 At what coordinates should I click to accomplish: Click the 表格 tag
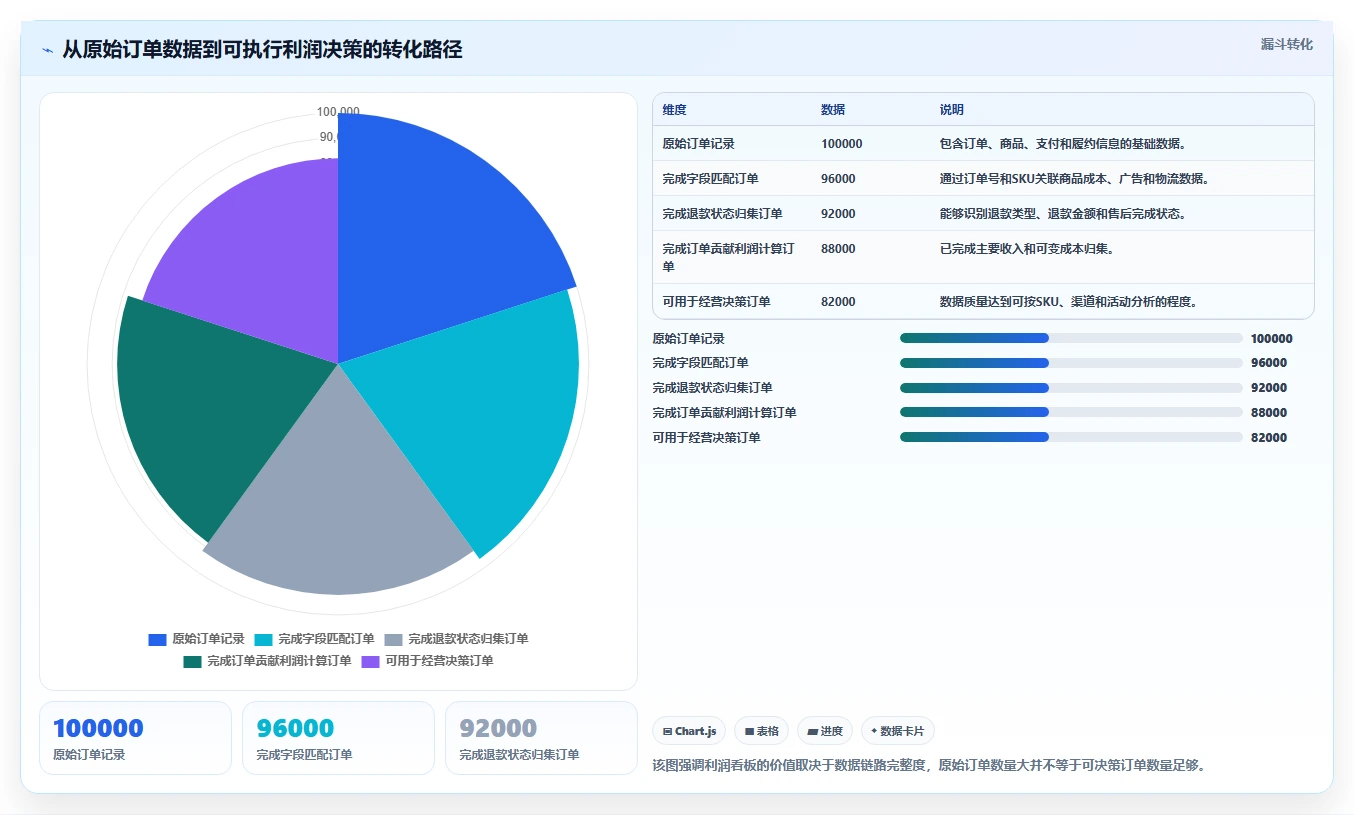click(762, 731)
